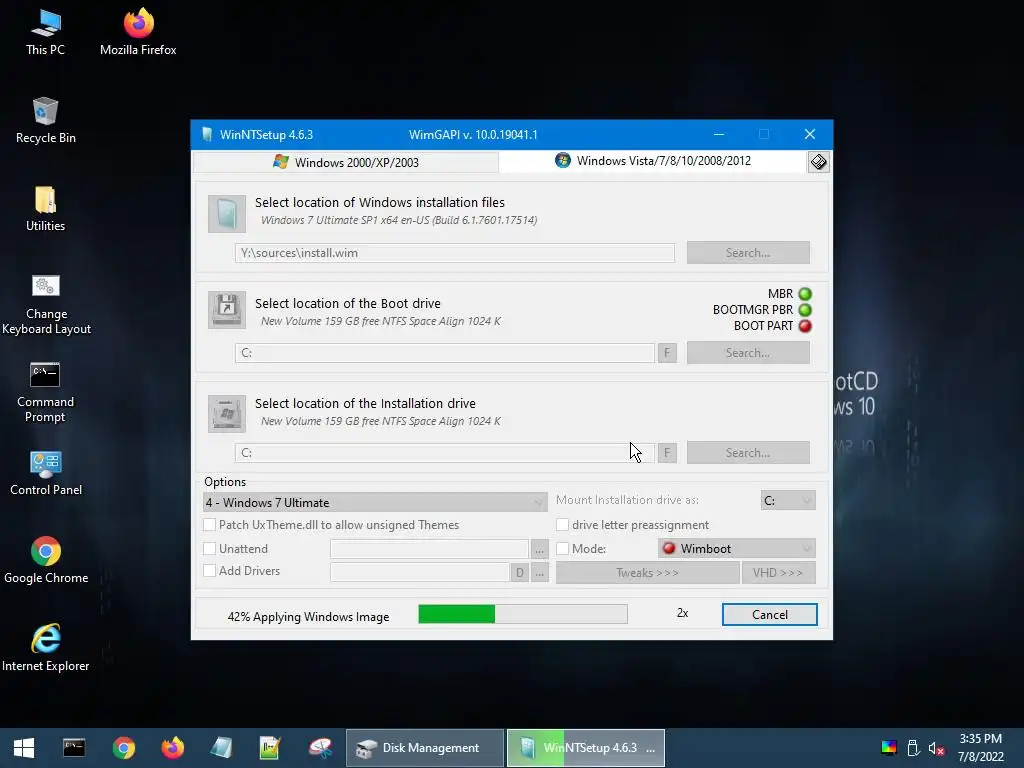
Task: Open VHD >>> options
Action: pyautogui.click(x=778, y=573)
